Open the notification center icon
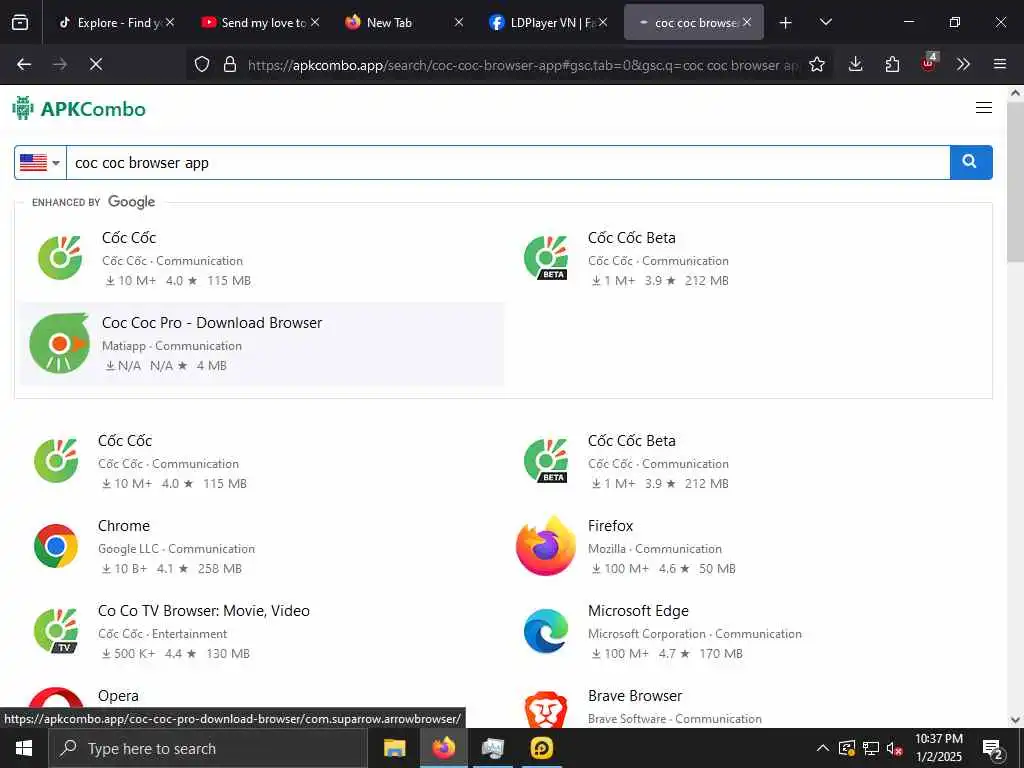1024x768 pixels. pos(993,748)
